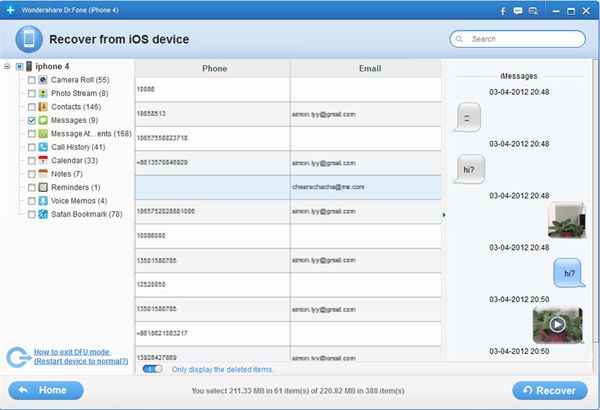Select the row with cheerschacha email
Viewport: 600px width, 410px height.
(288, 187)
